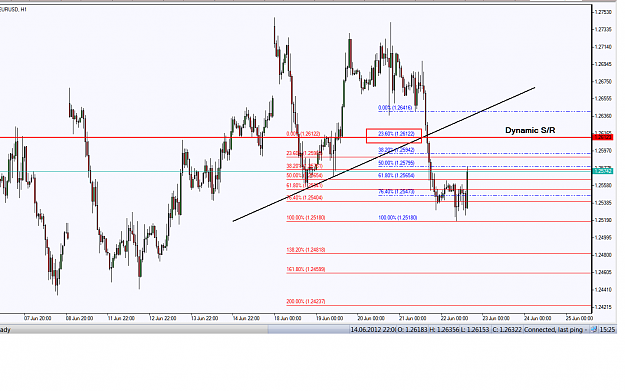Click the red 1.26122 price tag on price axis
This screenshot has width=625, height=391.
603,137
